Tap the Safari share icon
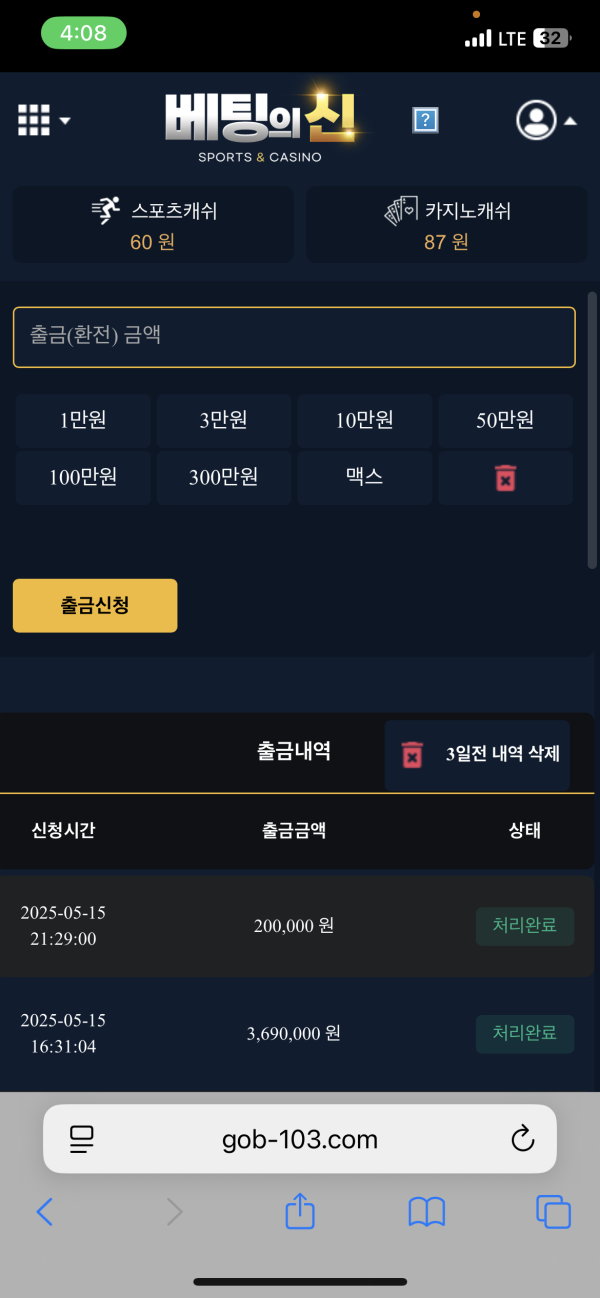The width and height of the screenshot is (600, 1298). pyautogui.click(x=300, y=1212)
